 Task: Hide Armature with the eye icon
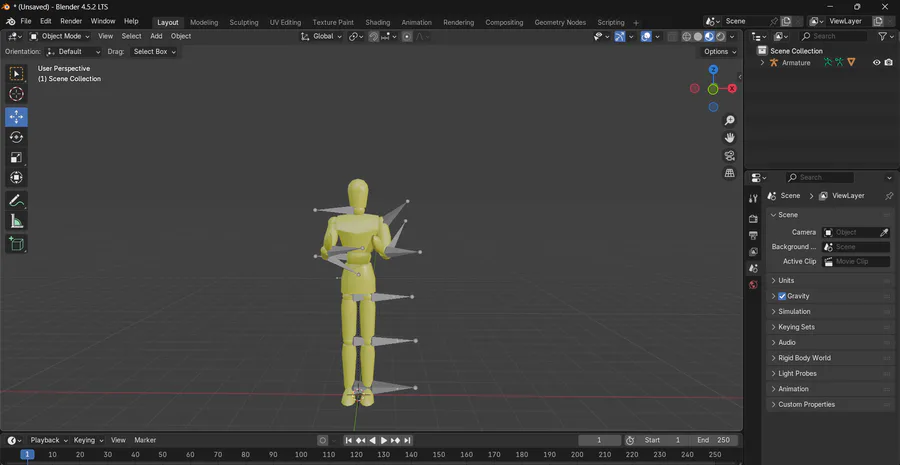click(x=876, y=63)
